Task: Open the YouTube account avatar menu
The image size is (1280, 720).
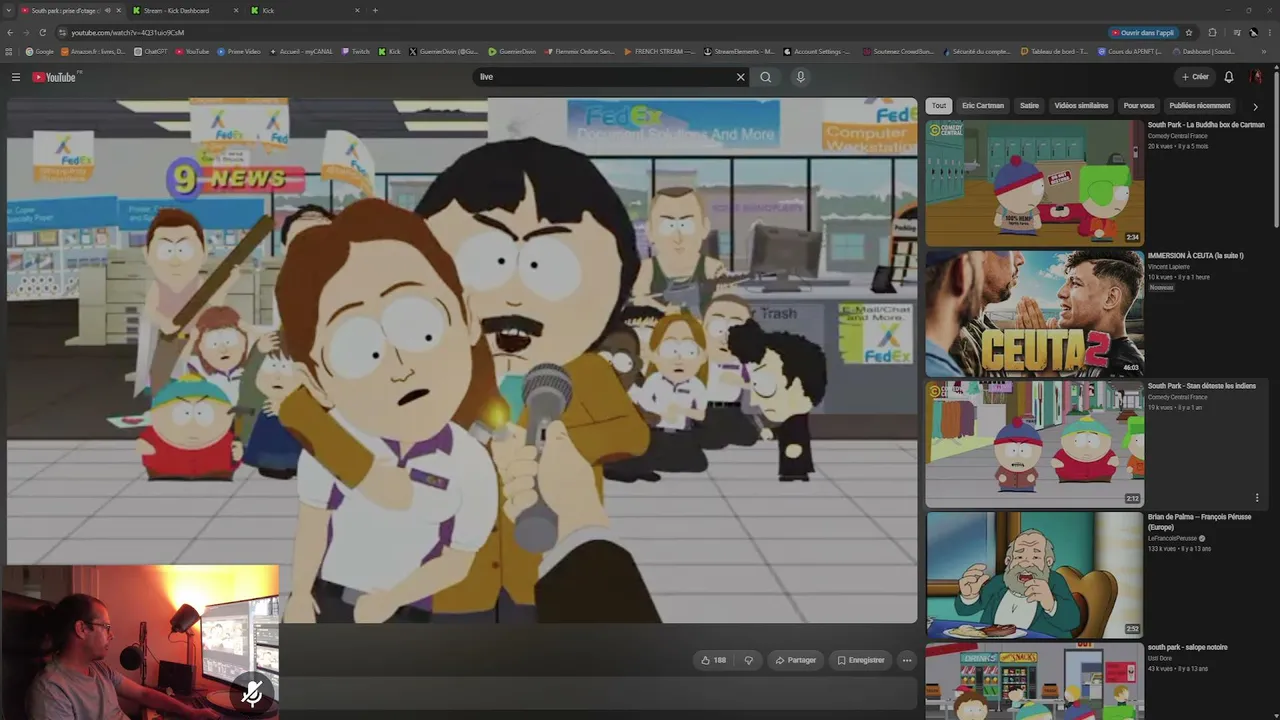Action: pos(1257,77)
